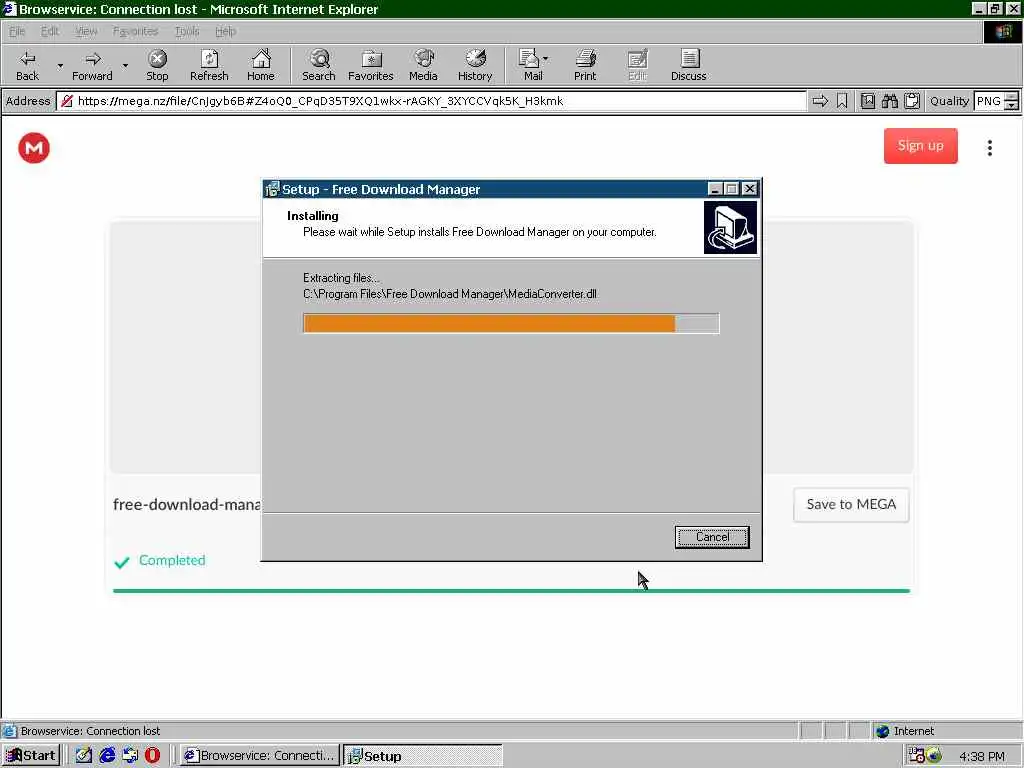Screen dimensions: 1024x768
Task: Click the bookmarks book icon in address toolbar
Action: coord(868,101)
